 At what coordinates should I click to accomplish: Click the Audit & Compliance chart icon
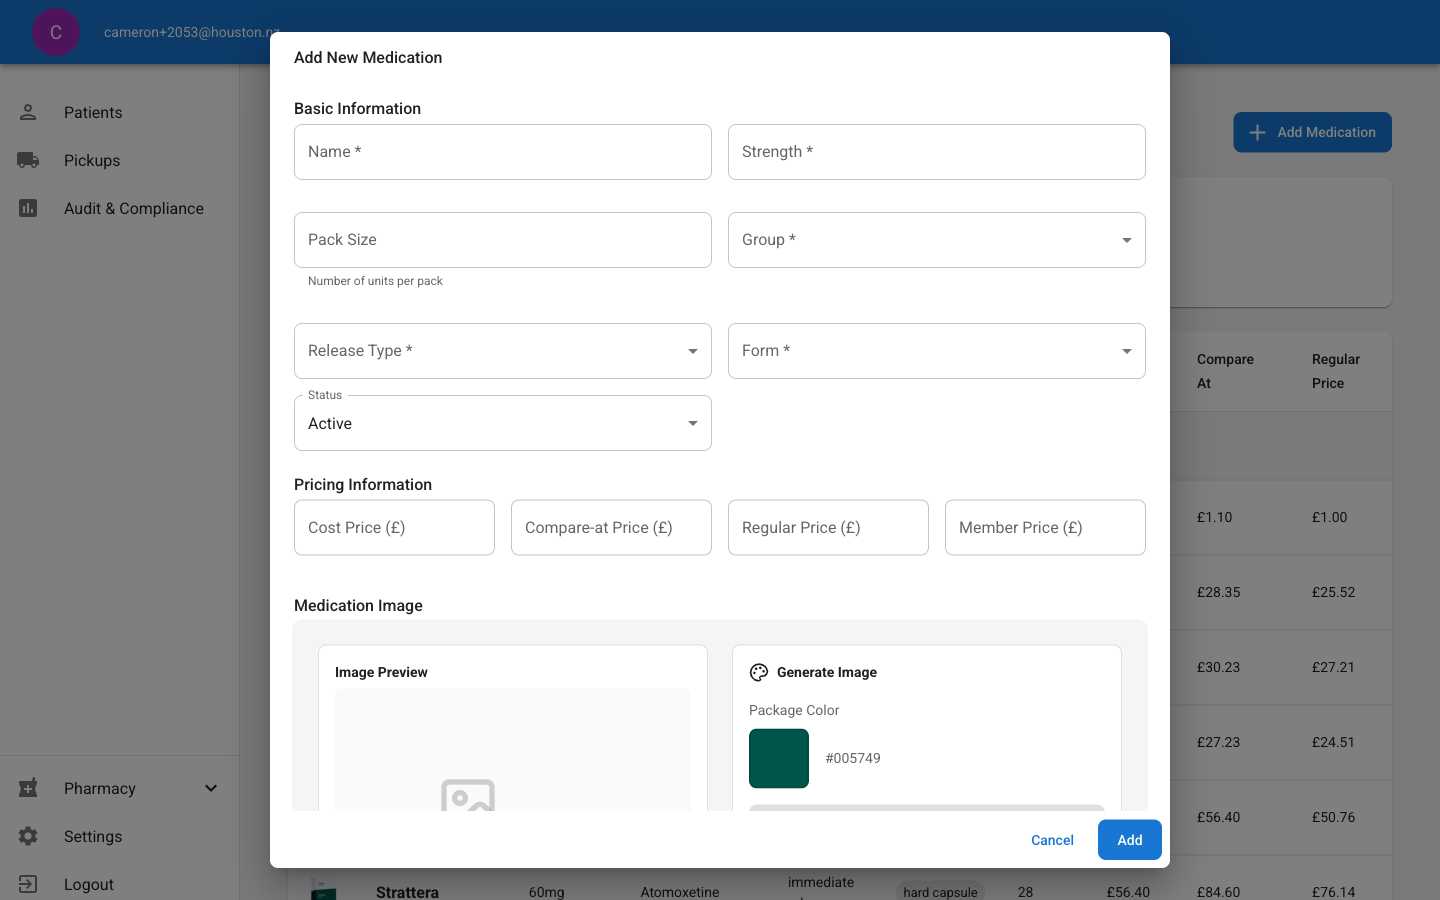28,208
